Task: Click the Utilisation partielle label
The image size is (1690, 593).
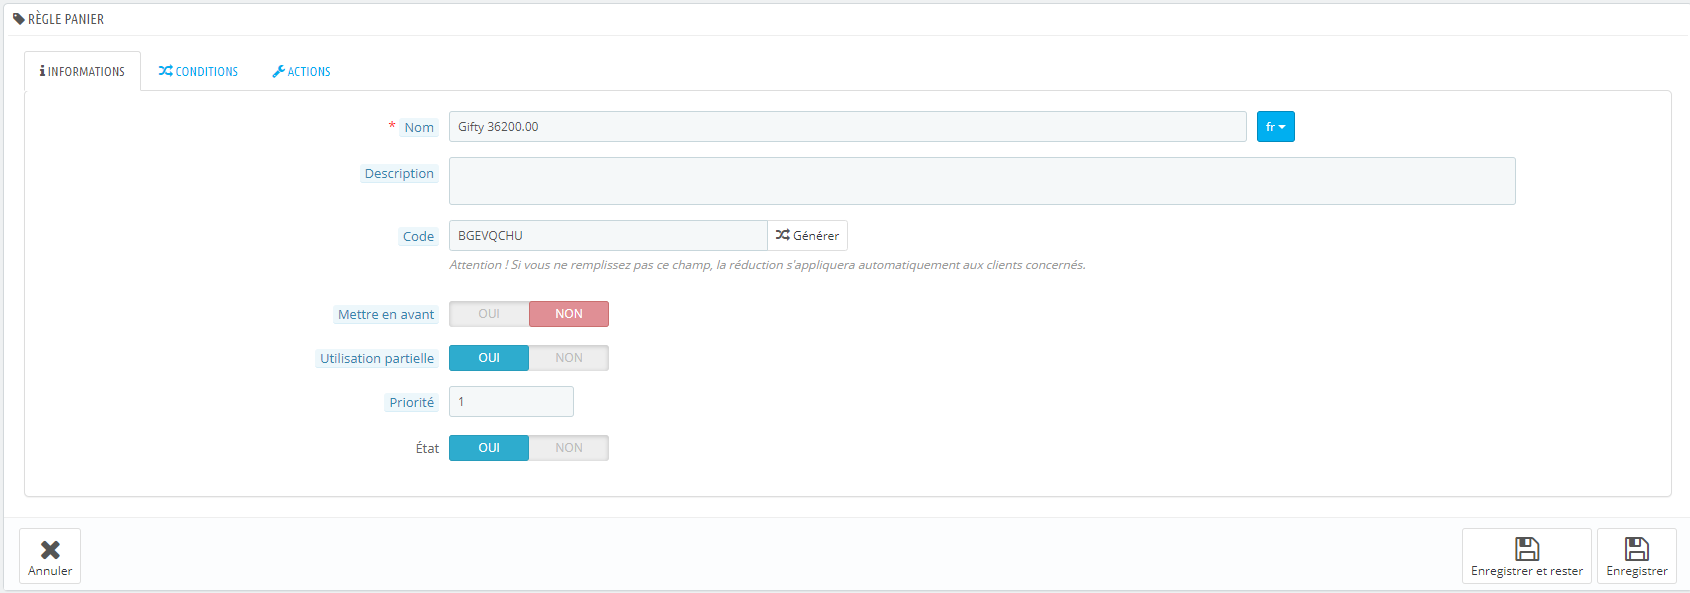Action: tap(377, 358)
